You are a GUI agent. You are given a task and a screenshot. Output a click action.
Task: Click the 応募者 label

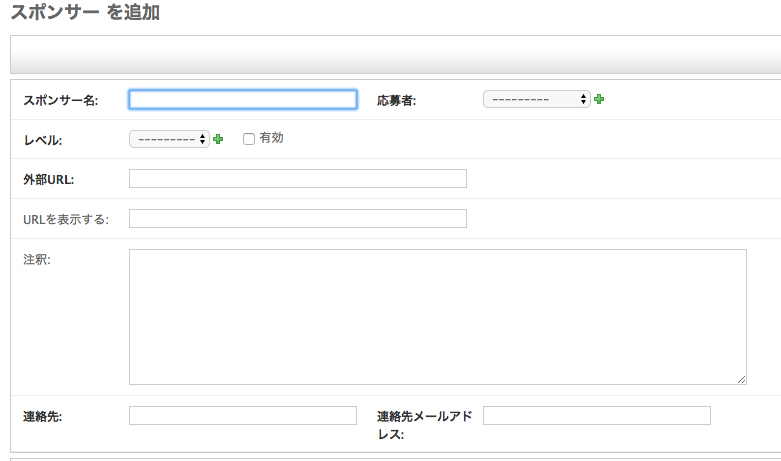tap(396, 101)
